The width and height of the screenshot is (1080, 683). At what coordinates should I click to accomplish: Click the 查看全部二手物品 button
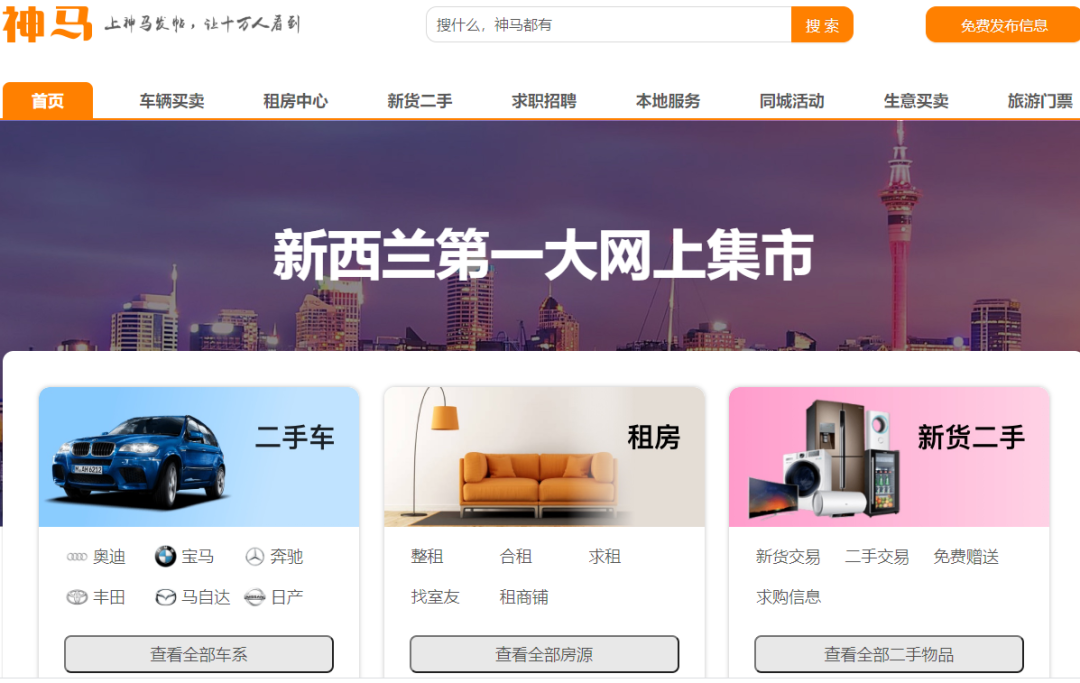[889, 654]
